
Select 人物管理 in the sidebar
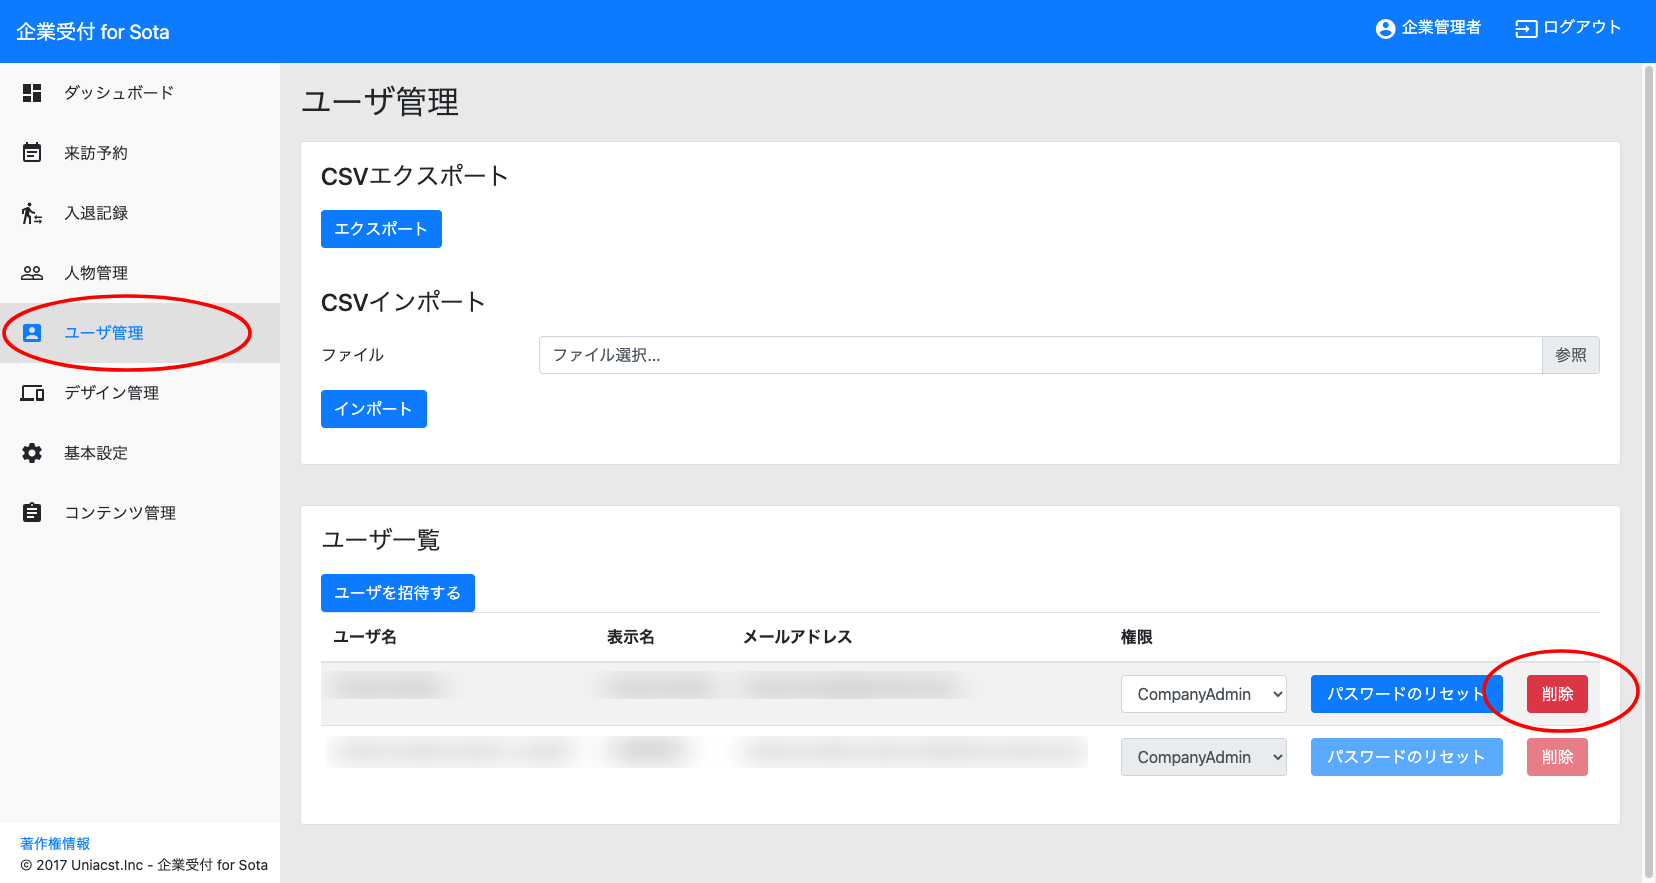click(x=140, y=273)
